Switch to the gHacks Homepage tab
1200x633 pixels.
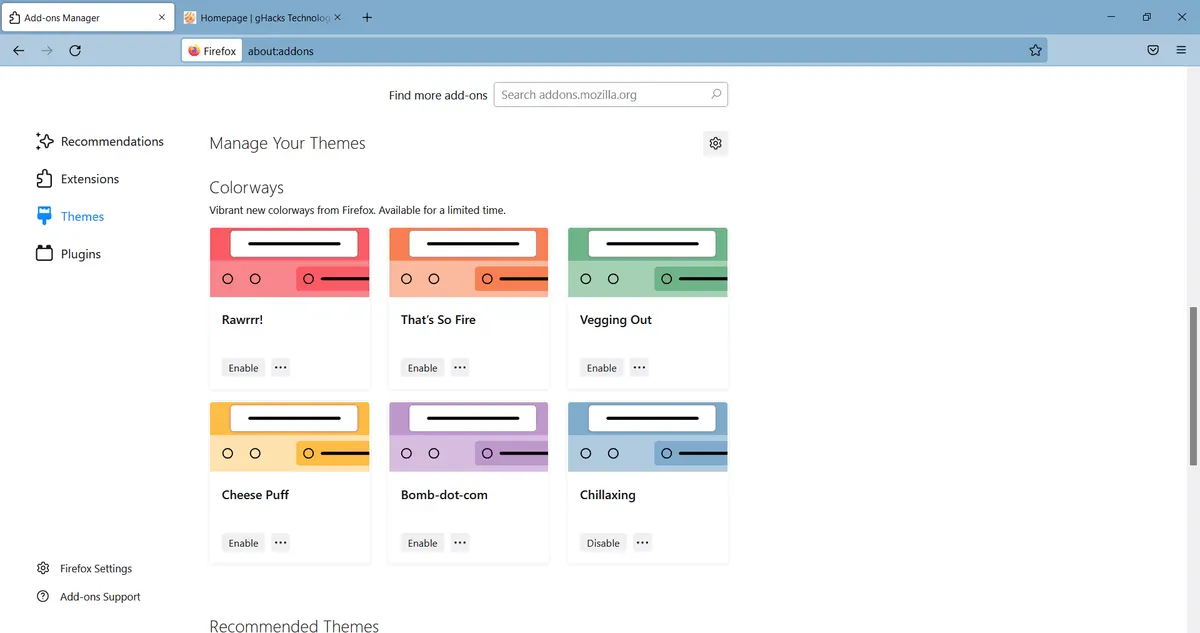tap(265, 17)
